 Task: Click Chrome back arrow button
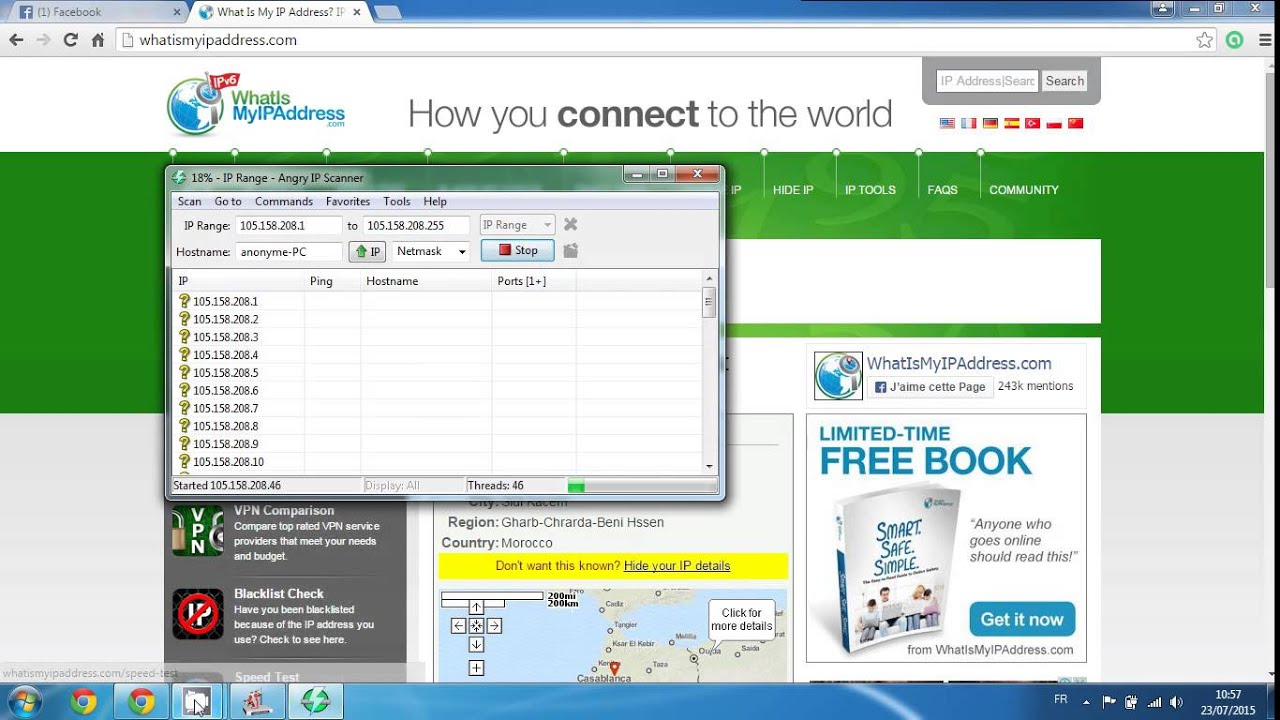16,40
